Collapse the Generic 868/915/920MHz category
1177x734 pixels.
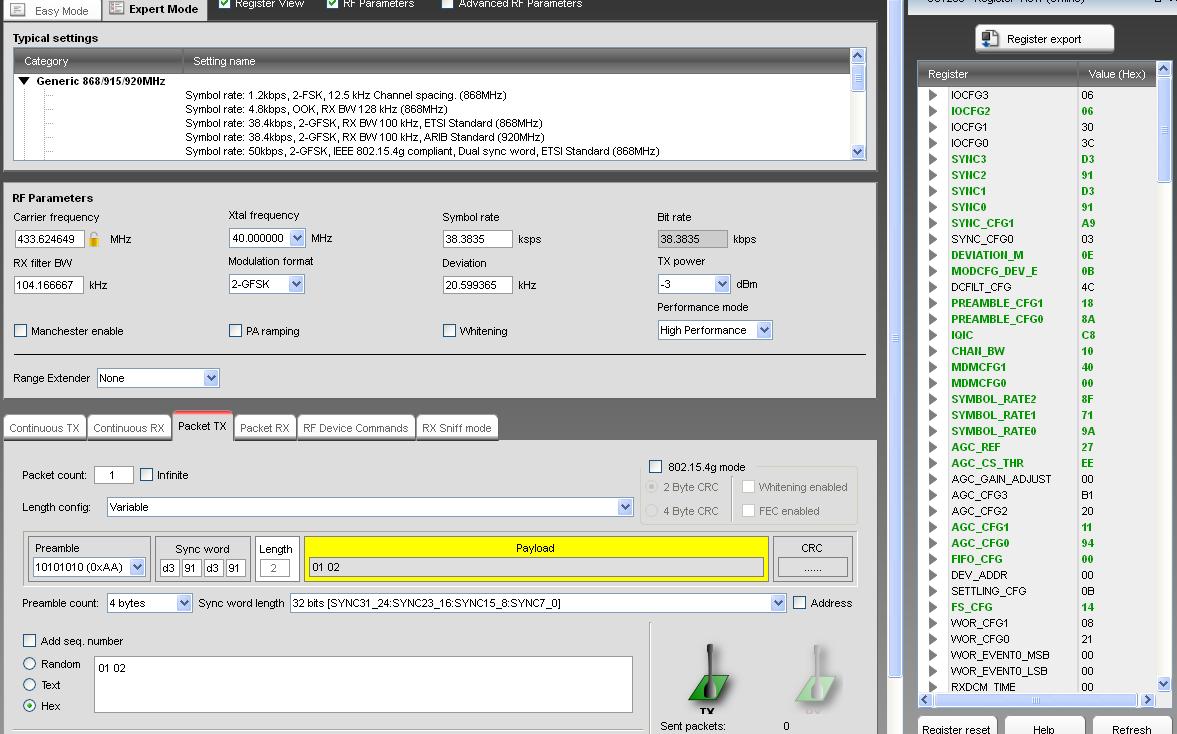point(24,81)
